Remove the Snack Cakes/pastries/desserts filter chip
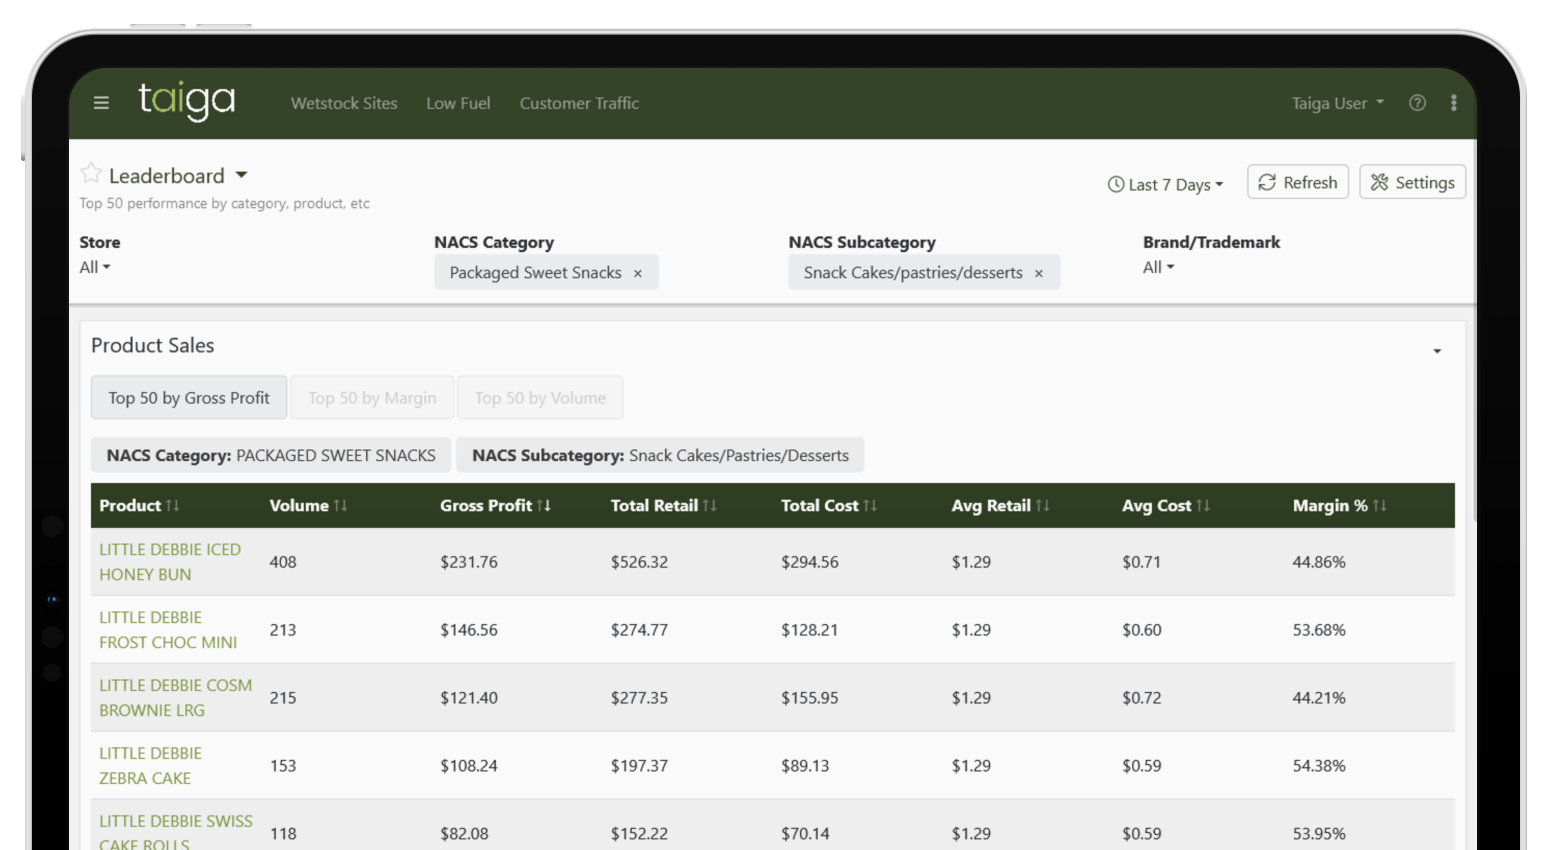Viewport: 1550px width, 850px height. click(1038, 273)
